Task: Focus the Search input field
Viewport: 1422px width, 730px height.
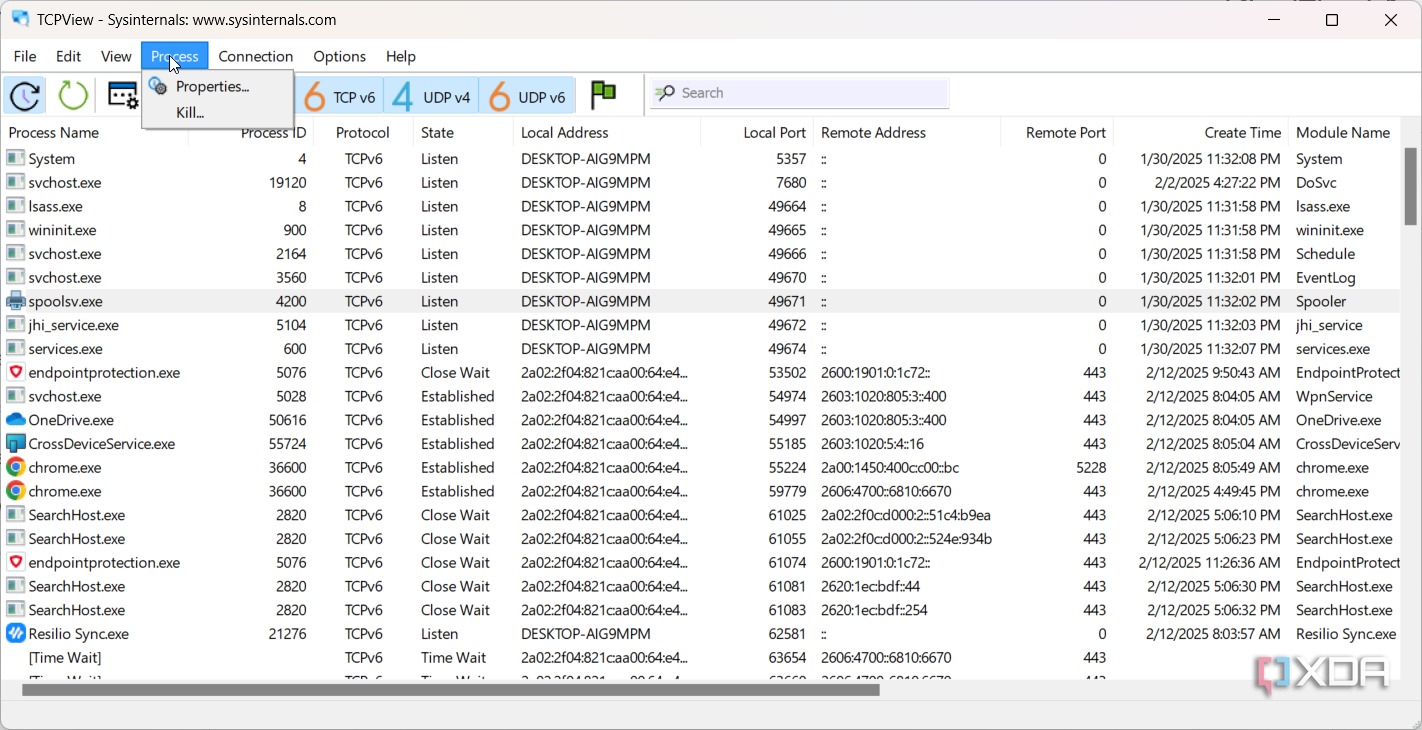Action: (x=800, y=93)
